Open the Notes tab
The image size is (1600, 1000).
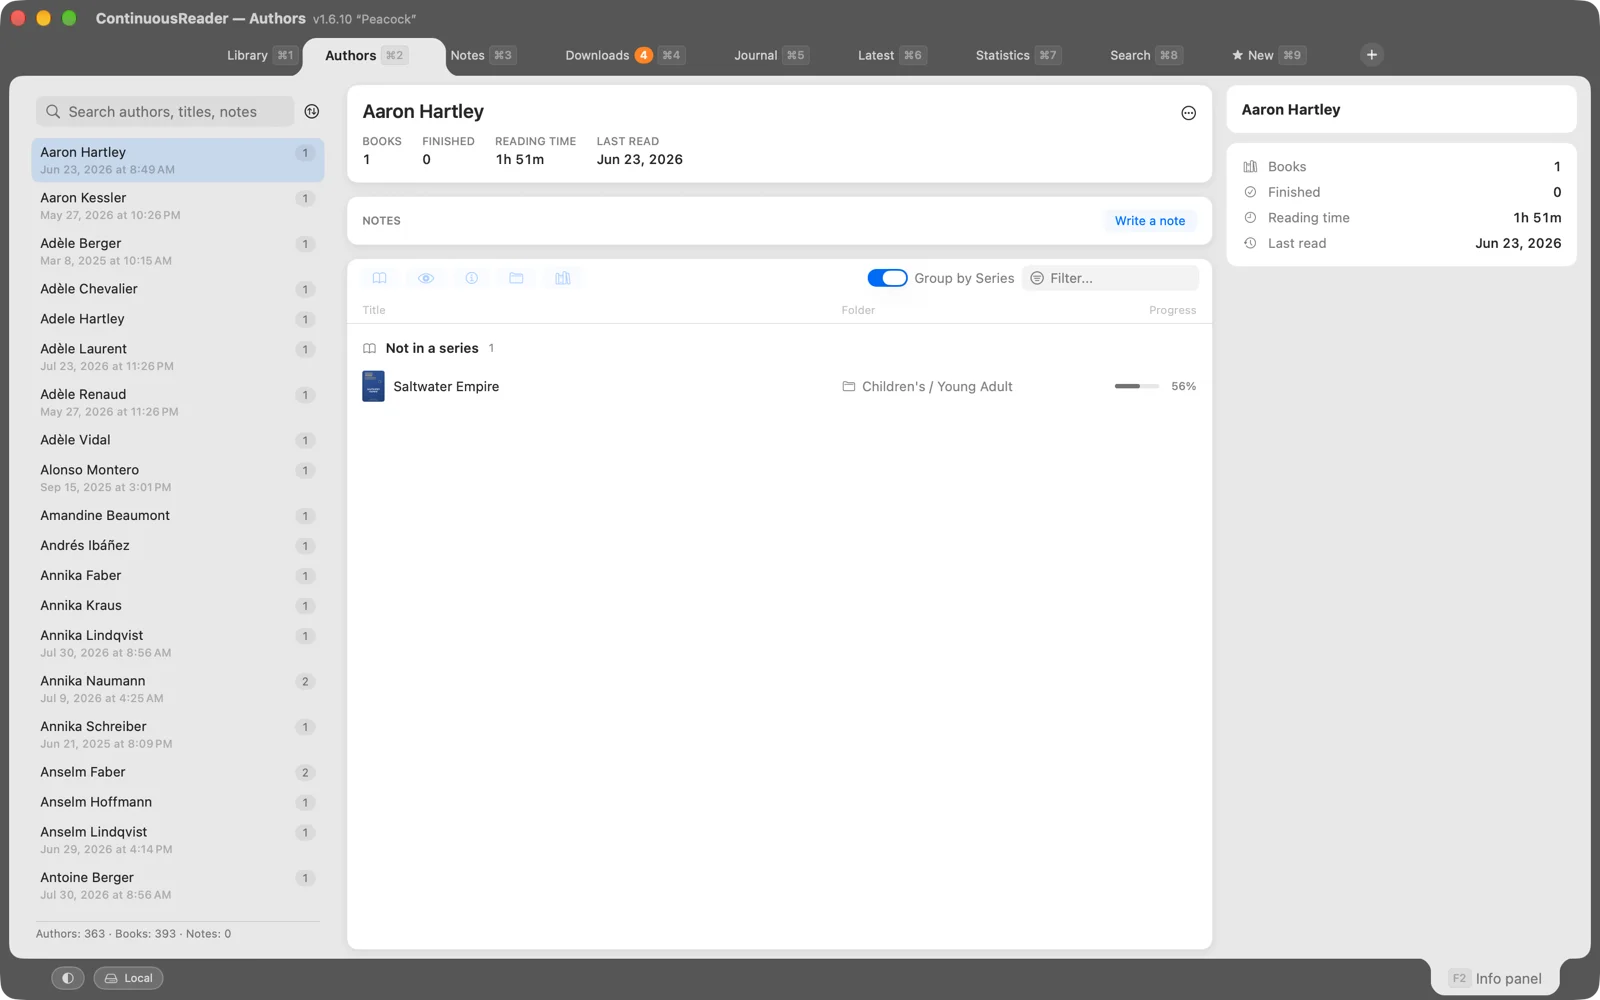coord(482,55)
